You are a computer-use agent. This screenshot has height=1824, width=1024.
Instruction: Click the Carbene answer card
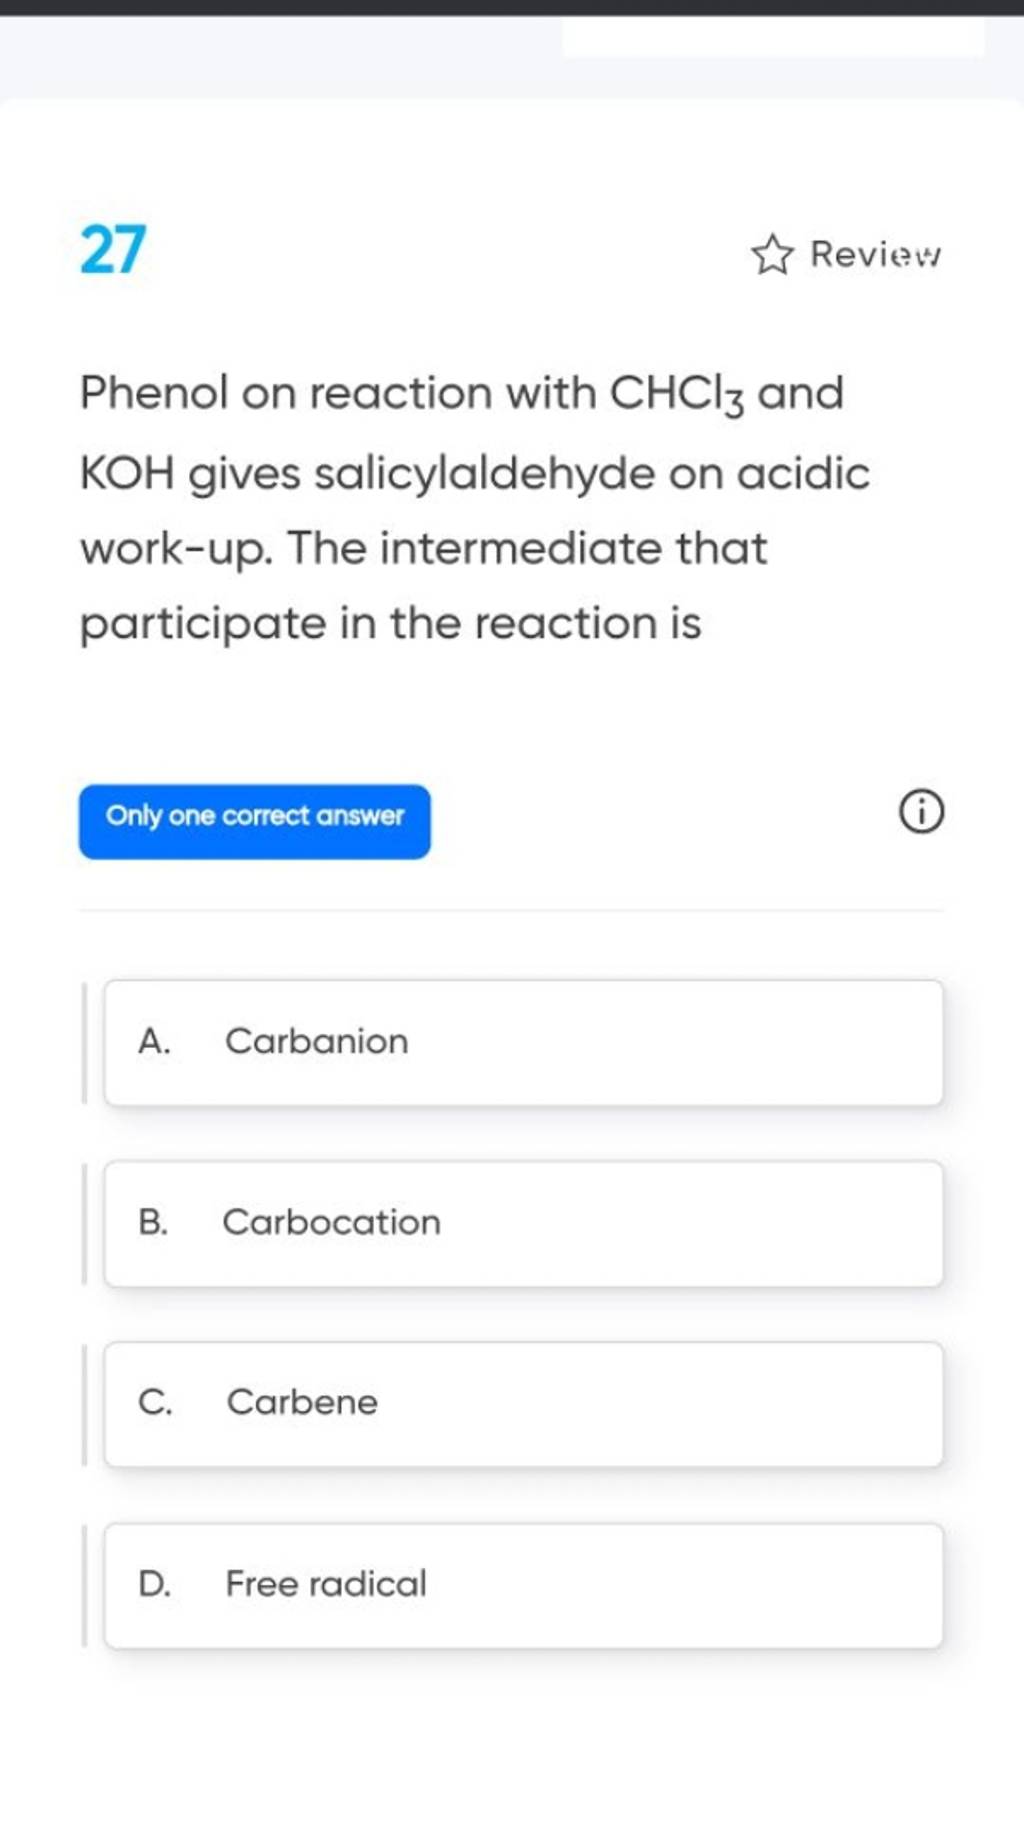520,1404
